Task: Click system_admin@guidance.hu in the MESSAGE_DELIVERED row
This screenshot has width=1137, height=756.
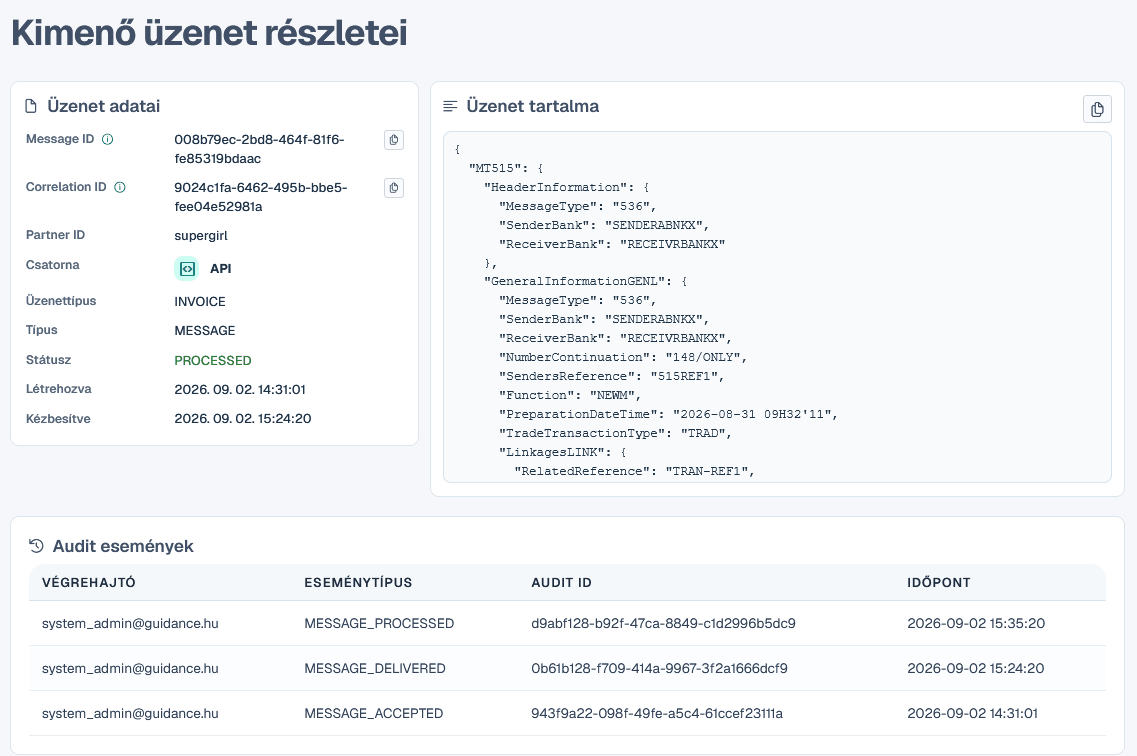Action: (130, 668)
